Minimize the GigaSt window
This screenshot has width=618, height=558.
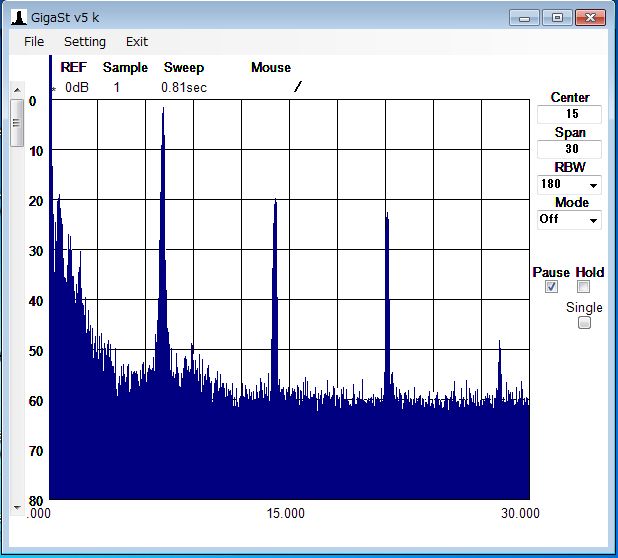coord(524,18)
